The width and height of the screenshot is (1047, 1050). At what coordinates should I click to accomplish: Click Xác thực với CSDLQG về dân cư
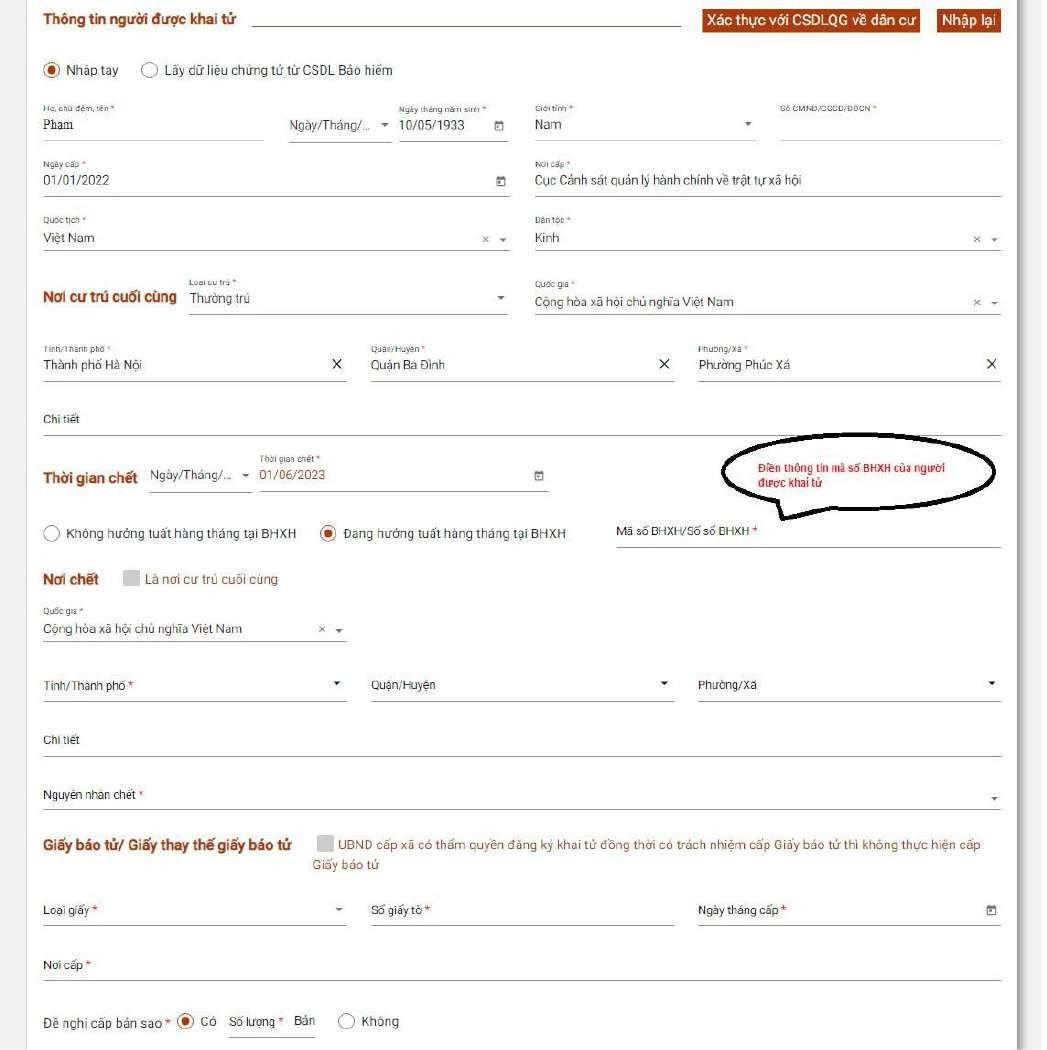click(x=811, y=21)
